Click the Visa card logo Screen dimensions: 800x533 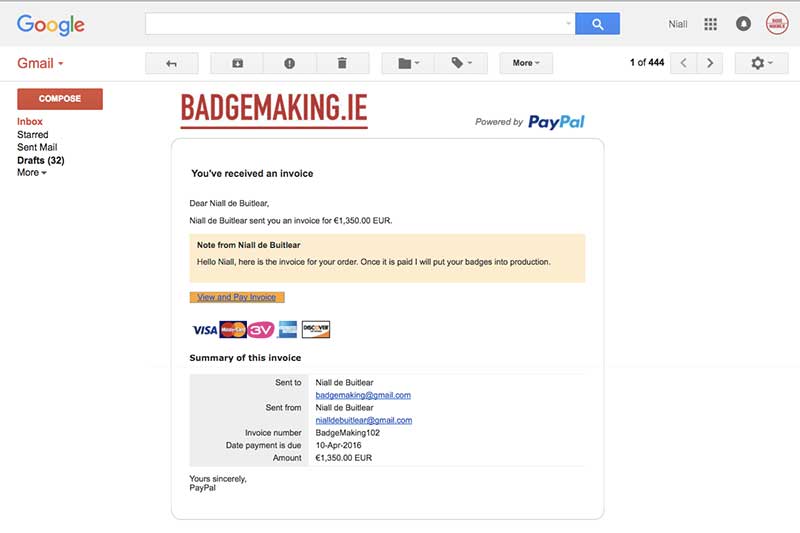click(x=205, y=330)
